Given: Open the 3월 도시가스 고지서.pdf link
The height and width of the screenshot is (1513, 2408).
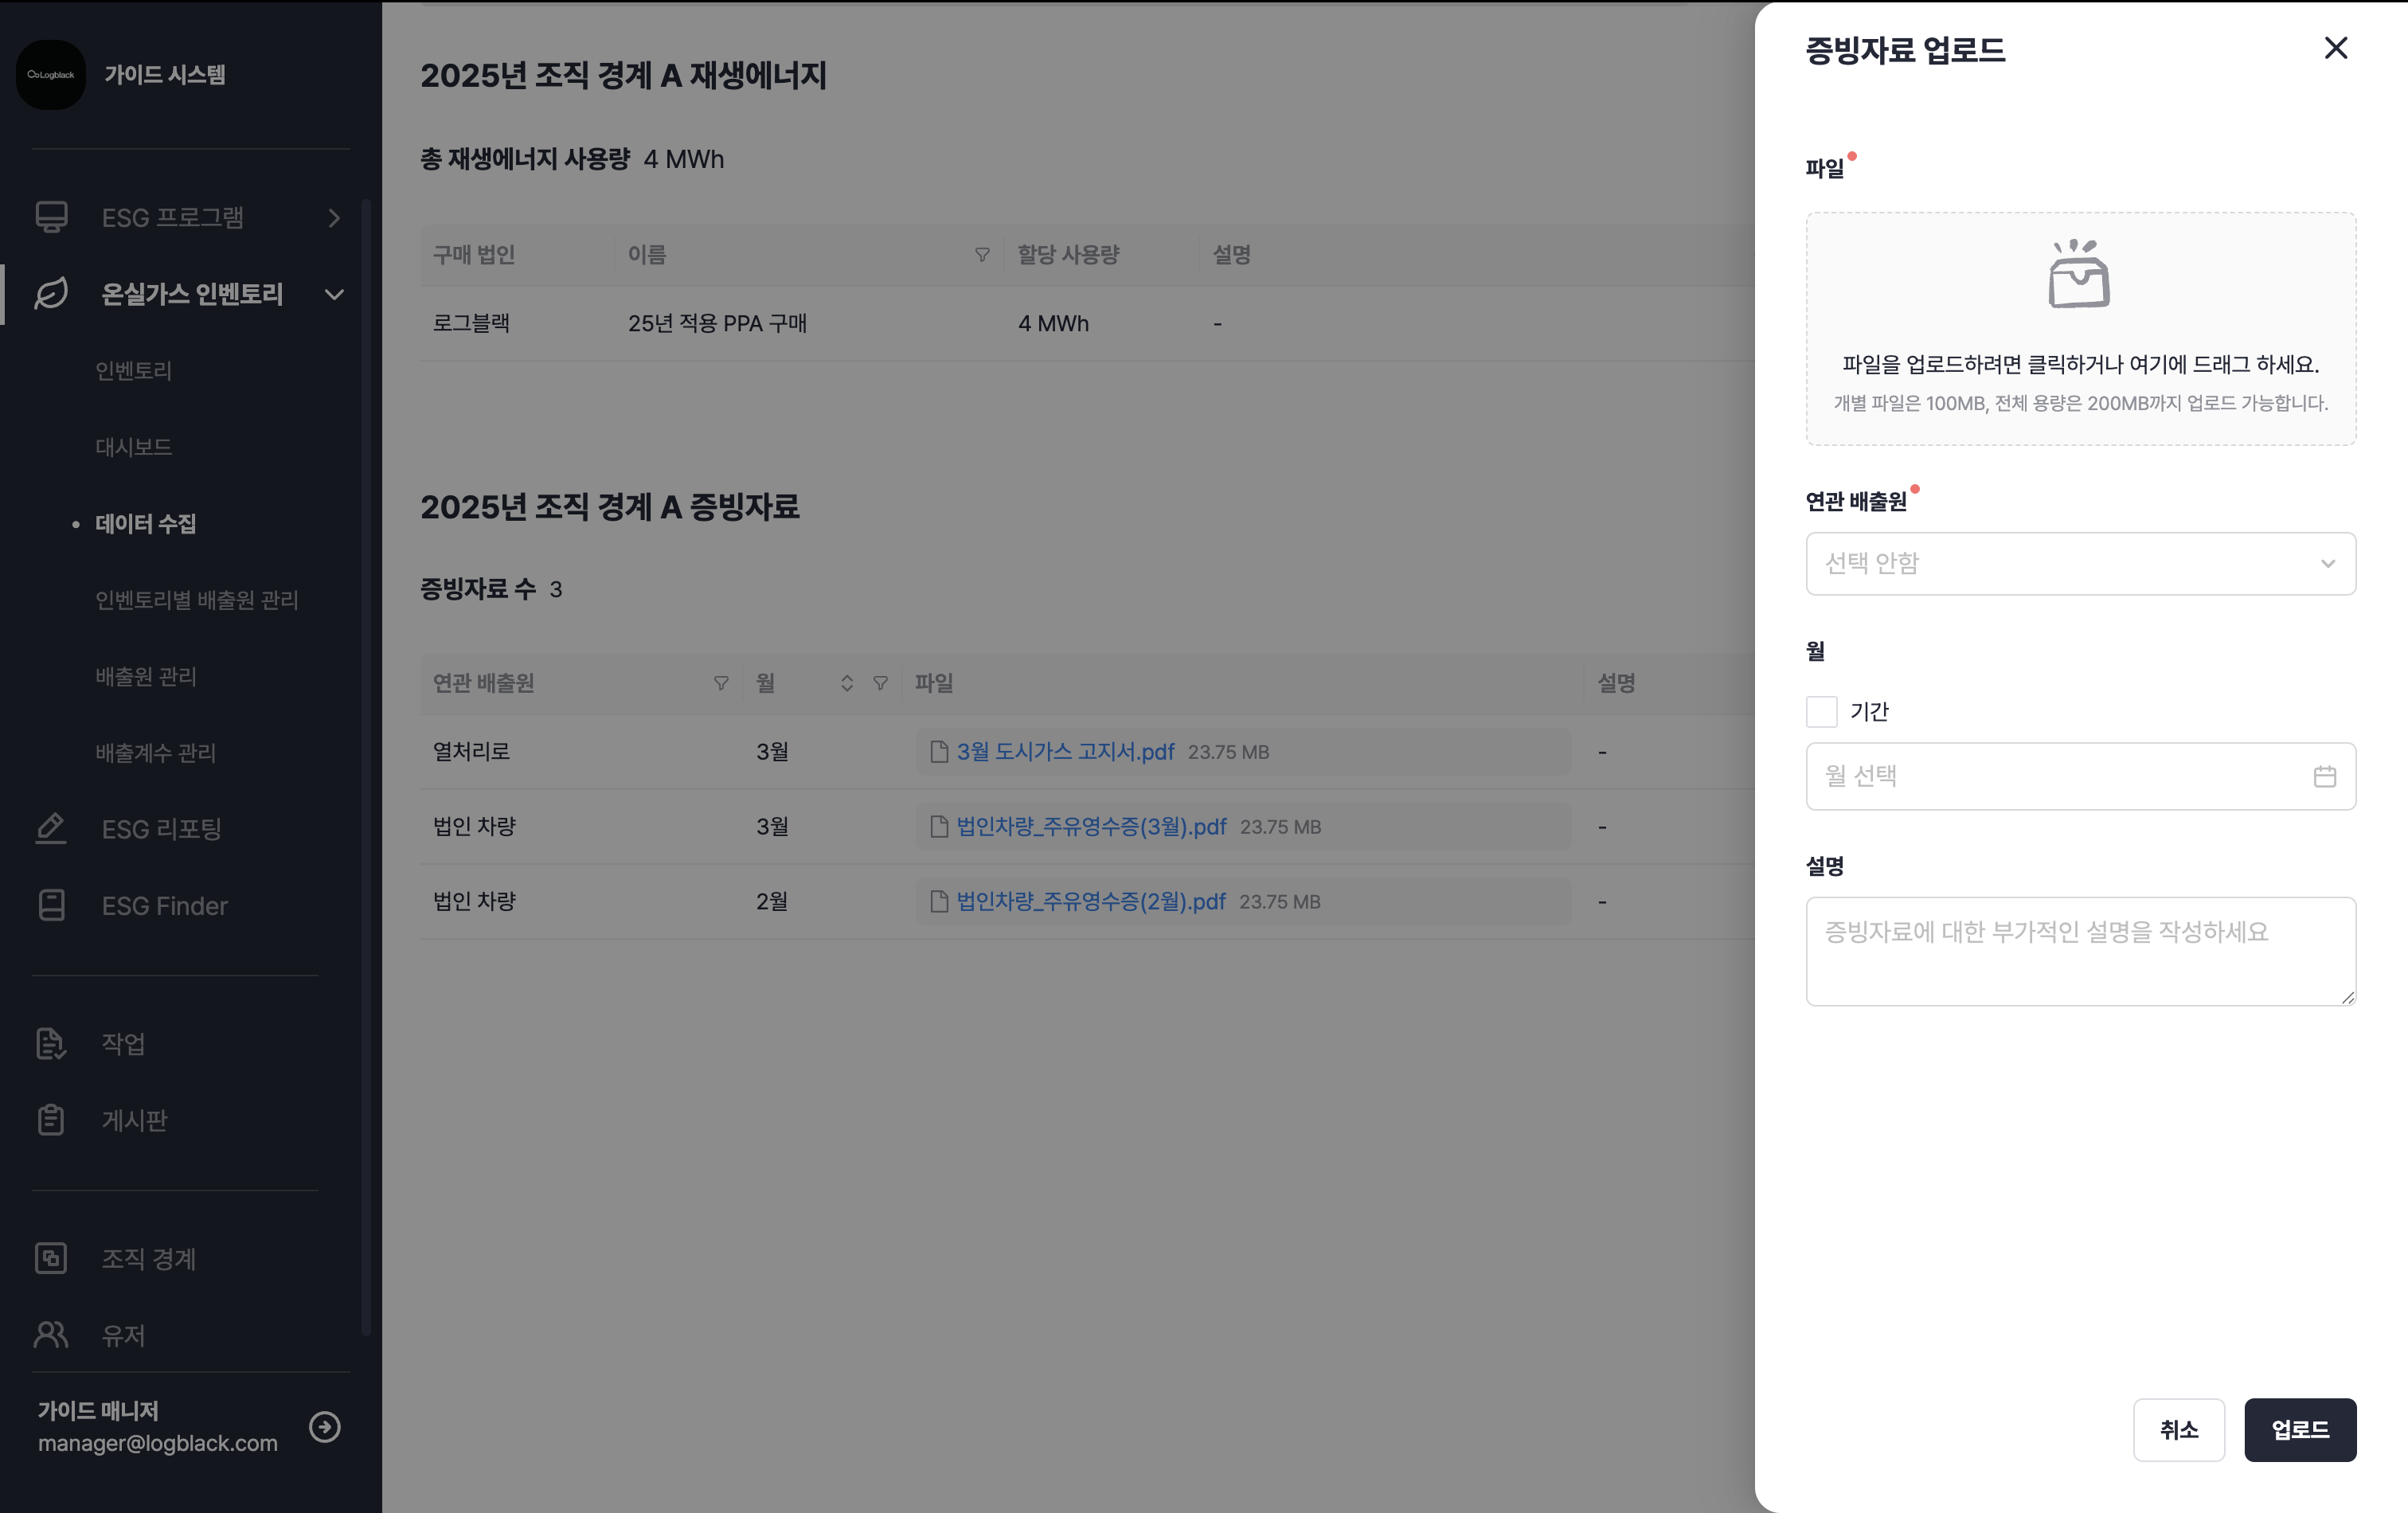Looking at the screenshot, I should coord(1065,752).
